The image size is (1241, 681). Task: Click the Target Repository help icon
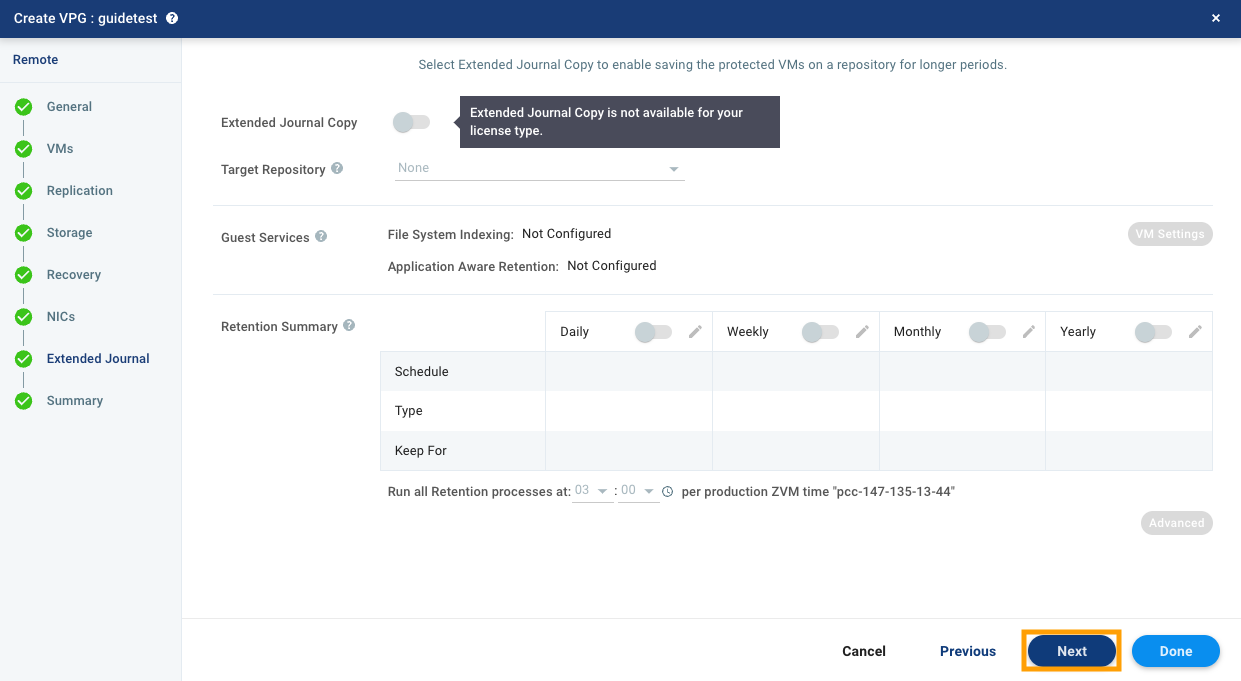[x=337, y=169]
